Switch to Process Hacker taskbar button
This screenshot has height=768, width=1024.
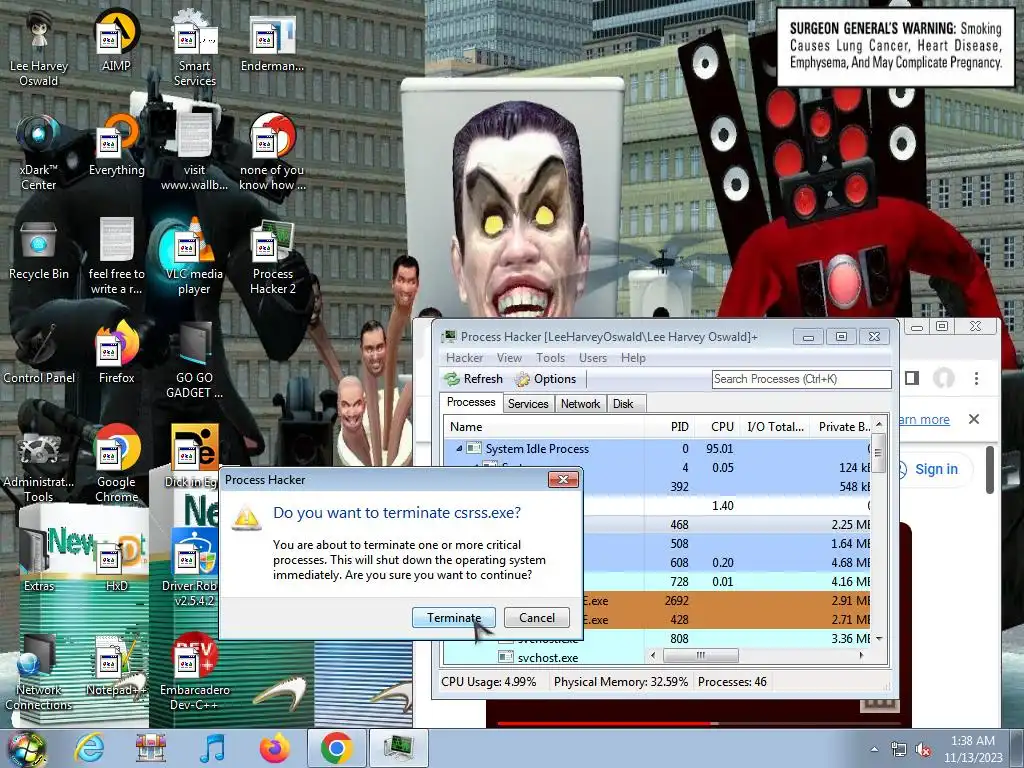399,748
